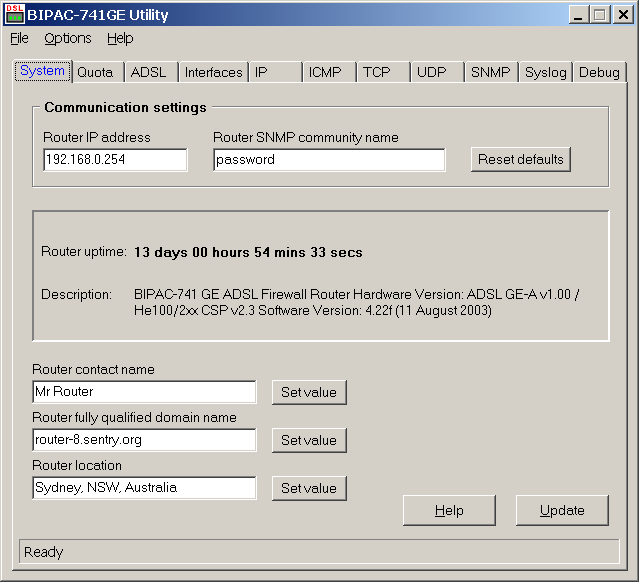Open the File menu
The image size is (639, 582).
coord(19,38)
